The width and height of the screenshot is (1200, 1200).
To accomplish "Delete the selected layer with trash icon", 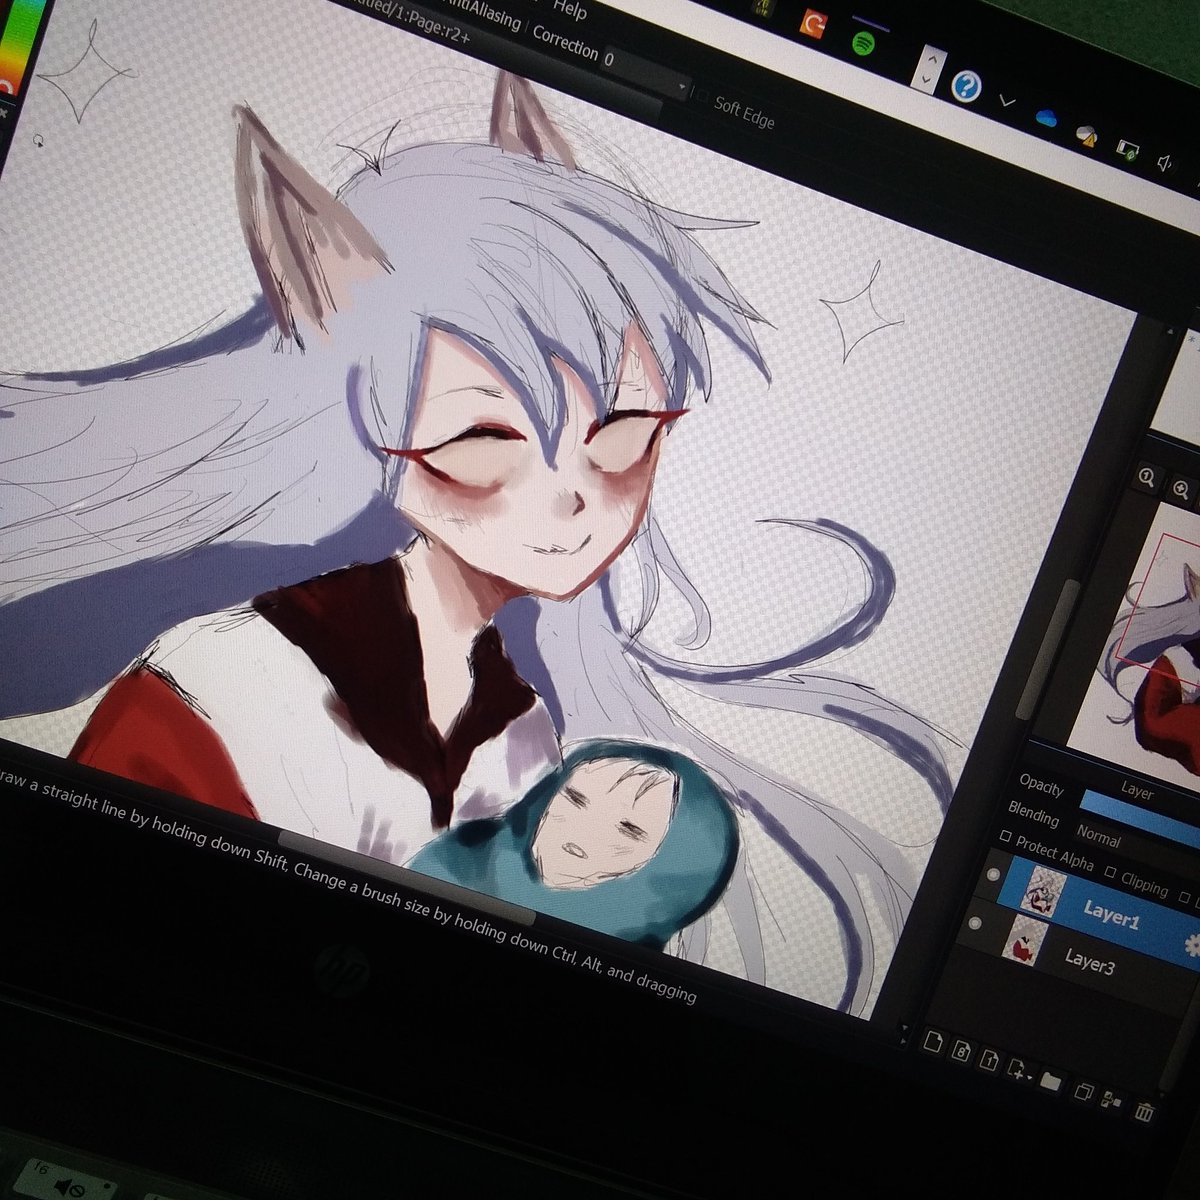I will (x=1145, y=1111).
